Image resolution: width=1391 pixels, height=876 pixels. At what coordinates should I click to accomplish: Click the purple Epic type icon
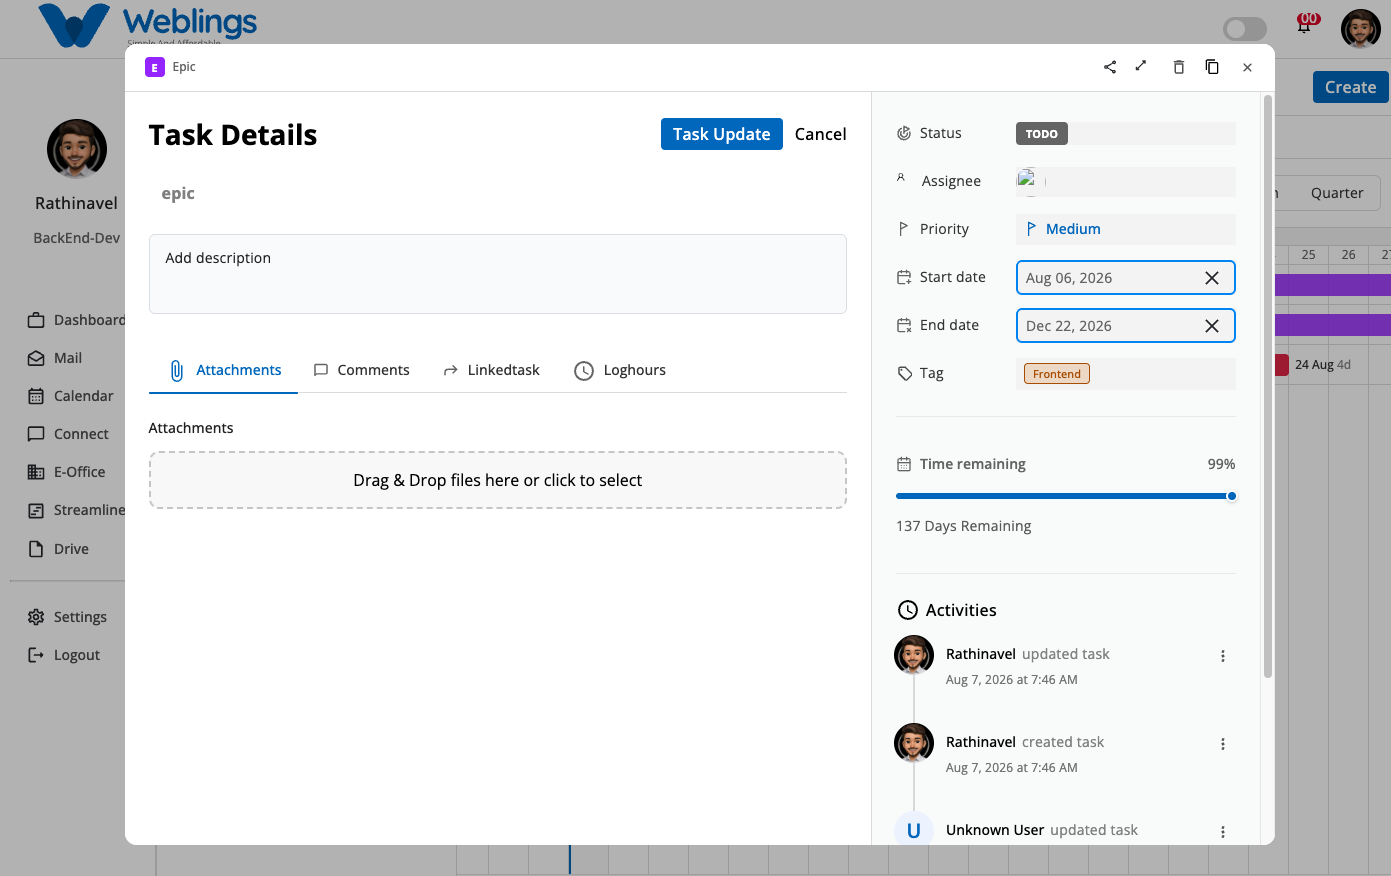[155, 67]
